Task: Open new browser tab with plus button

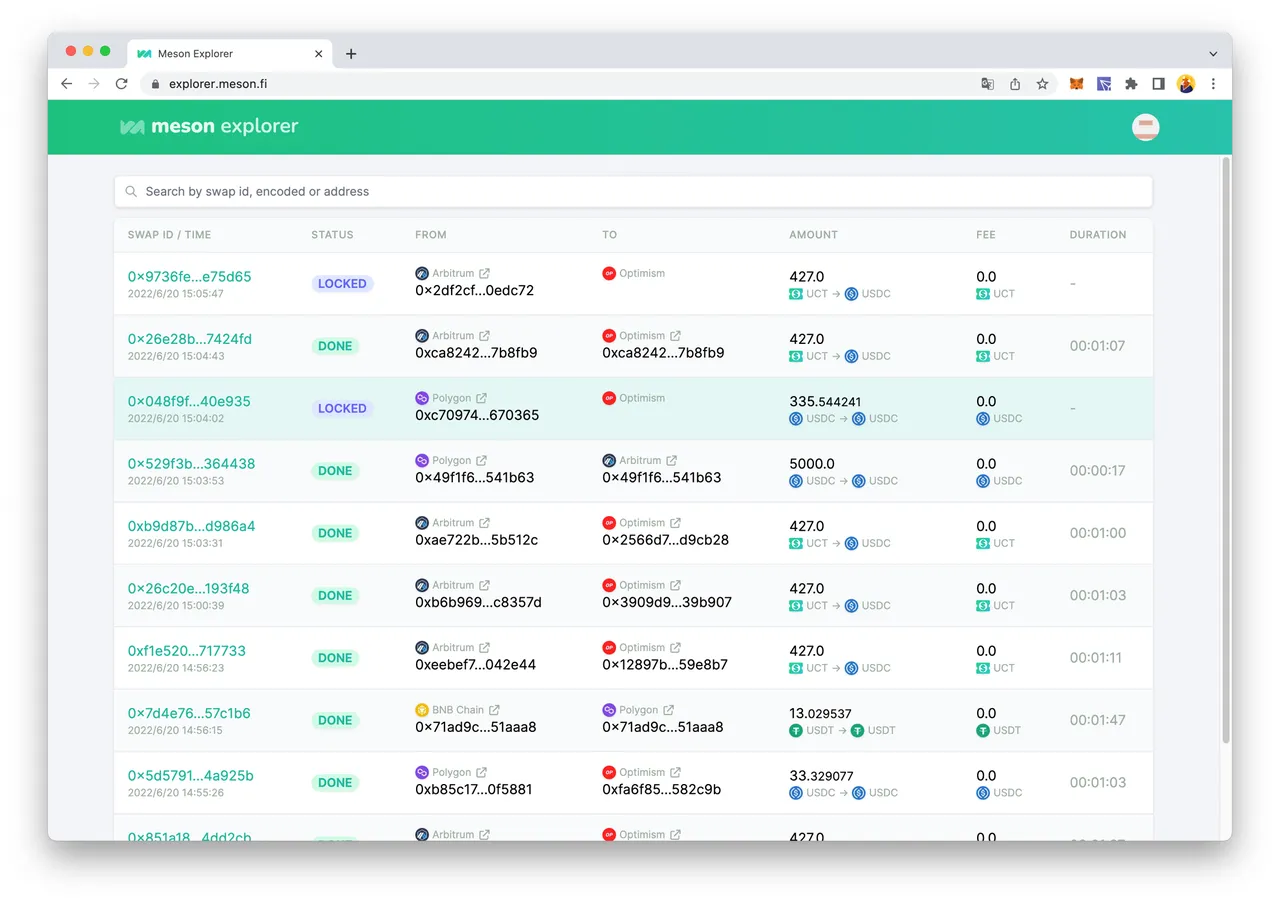Action: (351, 54)
